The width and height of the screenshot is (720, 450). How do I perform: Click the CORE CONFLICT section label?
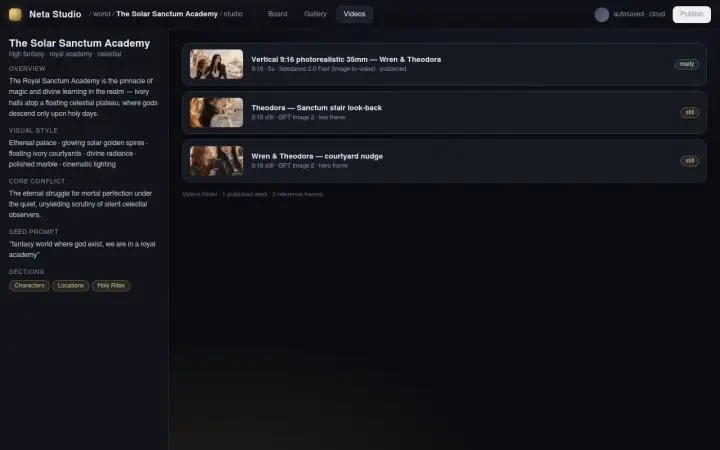click(37, 181)
